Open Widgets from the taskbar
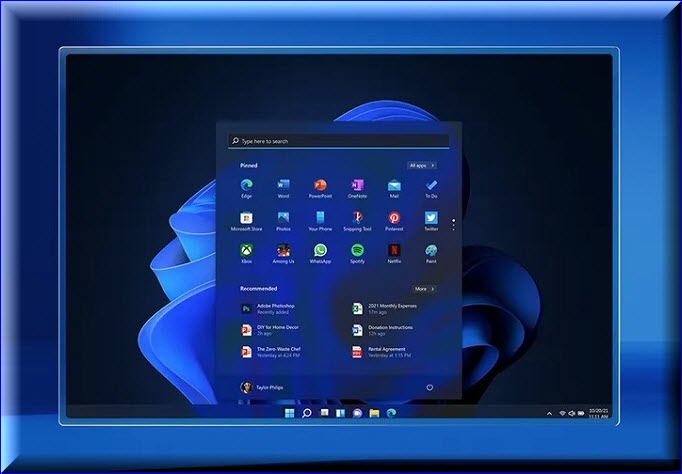 (x=341, y=413)
